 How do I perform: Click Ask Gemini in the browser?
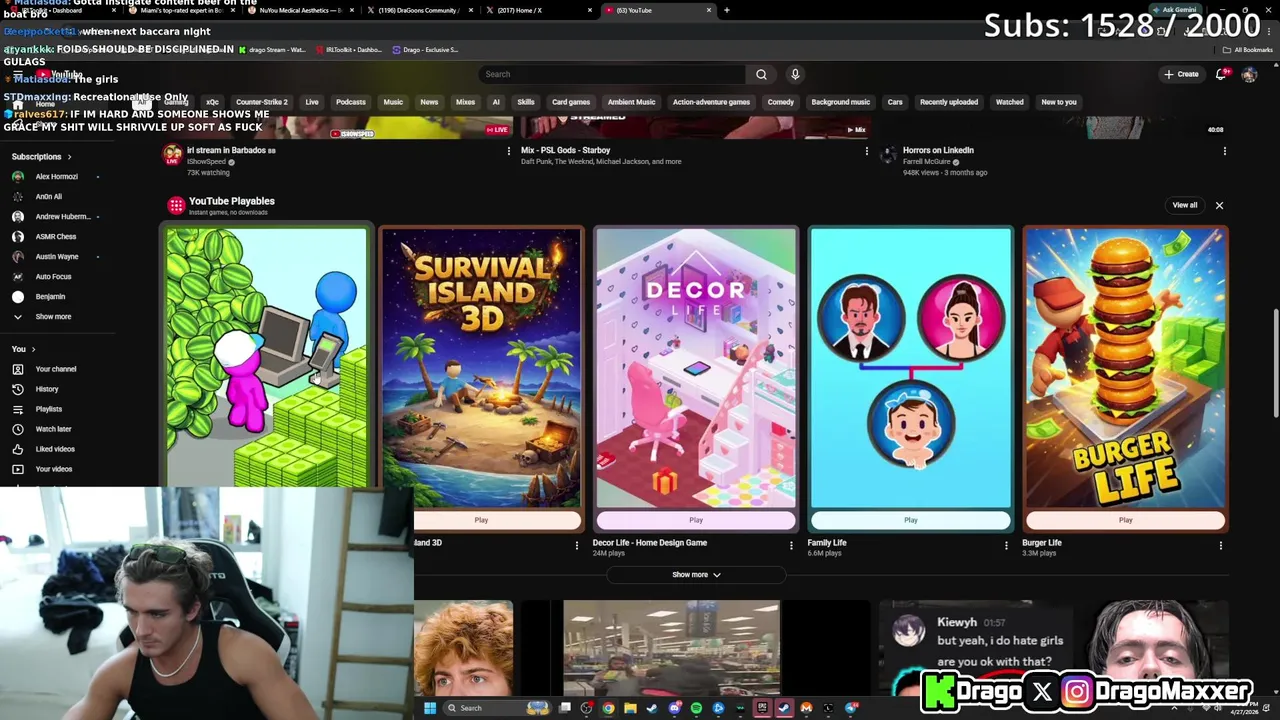(x=1175, y=10)
